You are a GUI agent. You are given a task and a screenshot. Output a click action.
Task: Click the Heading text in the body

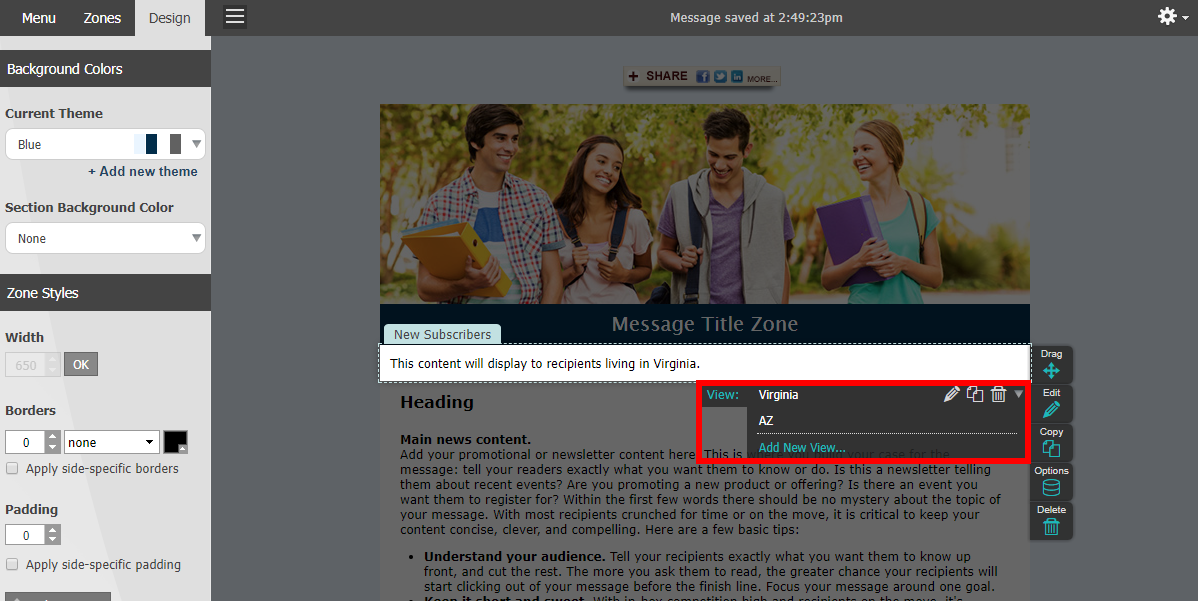click(436, 402)
